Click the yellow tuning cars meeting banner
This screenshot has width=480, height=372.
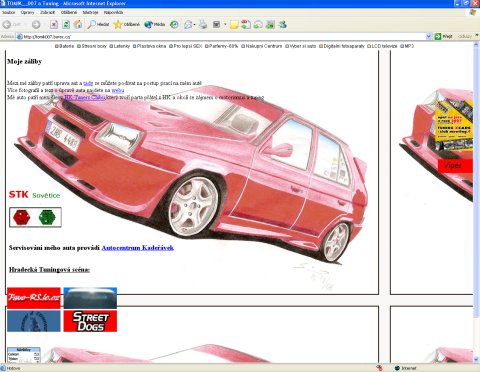[x=454, y=125]
